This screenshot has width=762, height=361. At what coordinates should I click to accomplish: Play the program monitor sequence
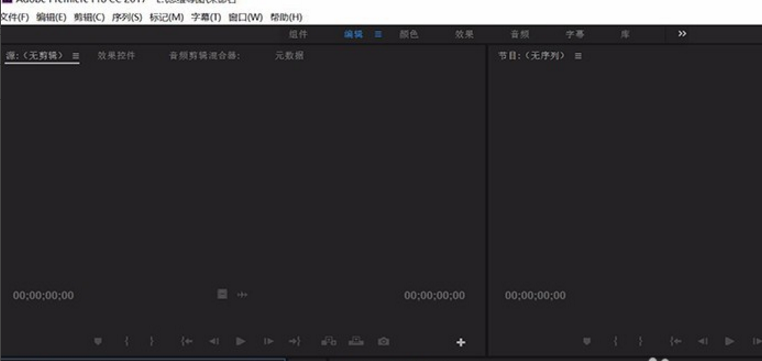pyautogui.click(x=729, y=341)
